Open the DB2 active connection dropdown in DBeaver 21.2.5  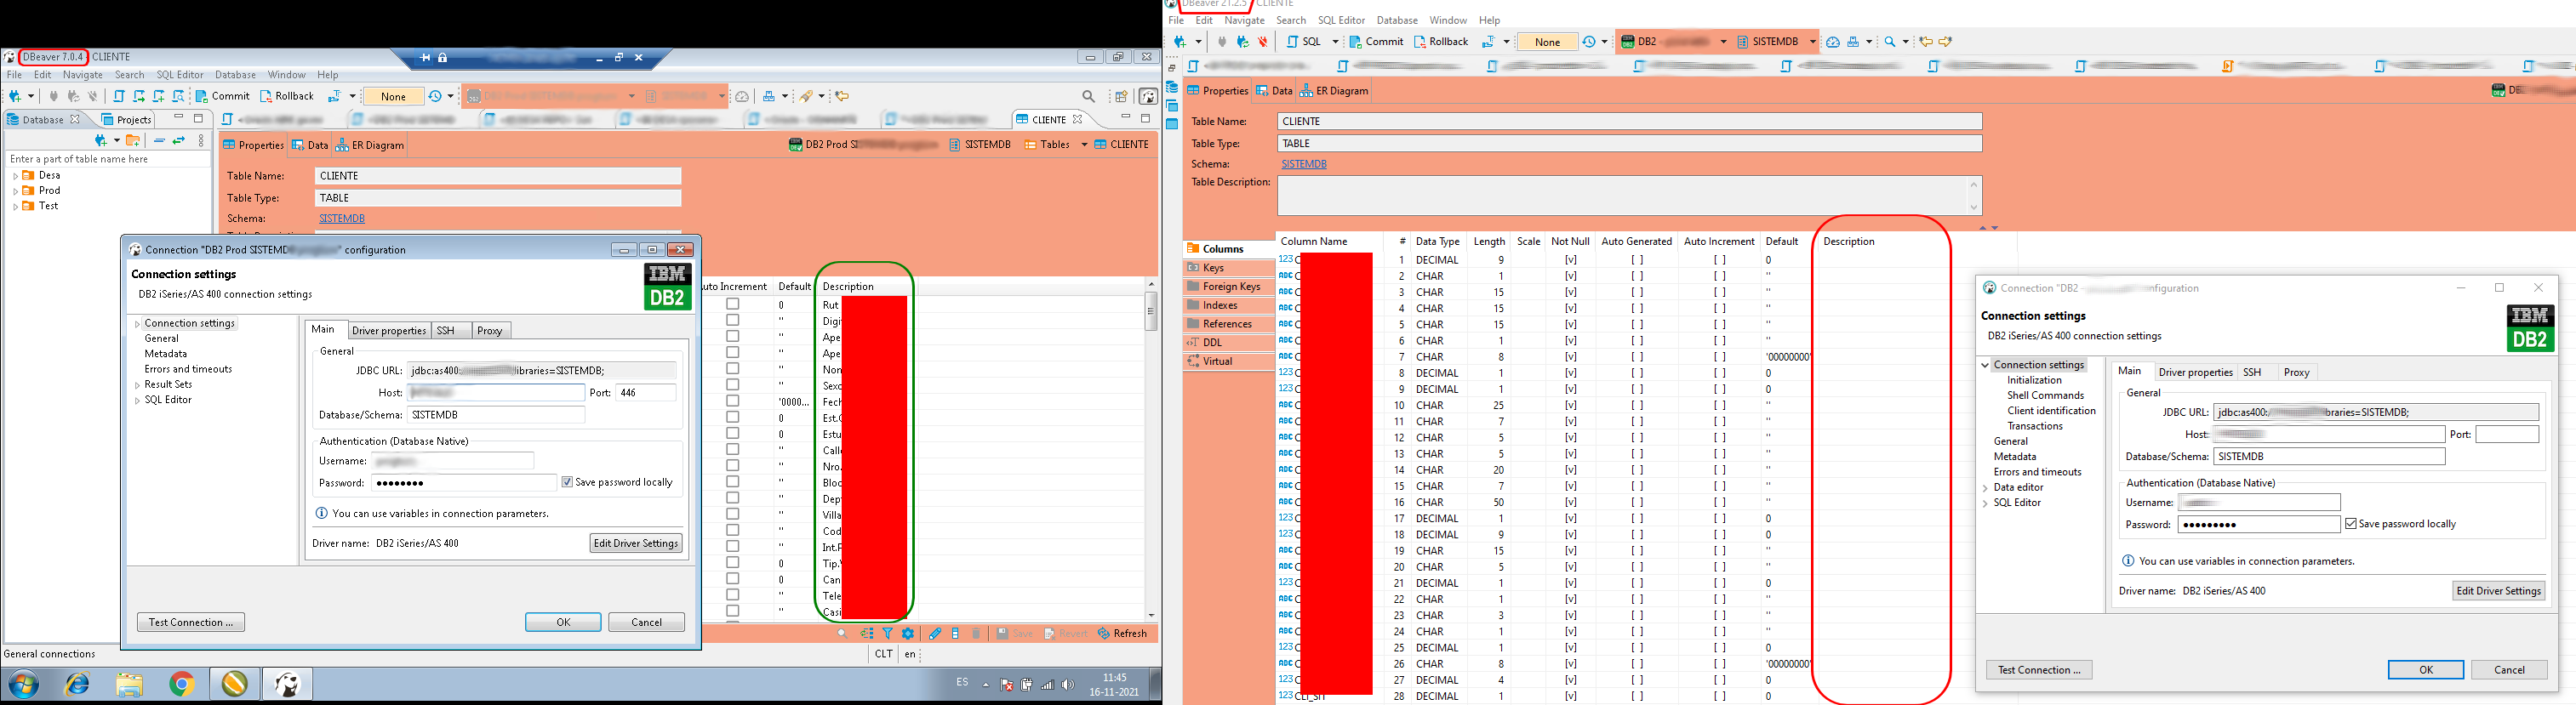pos(1723,42)
